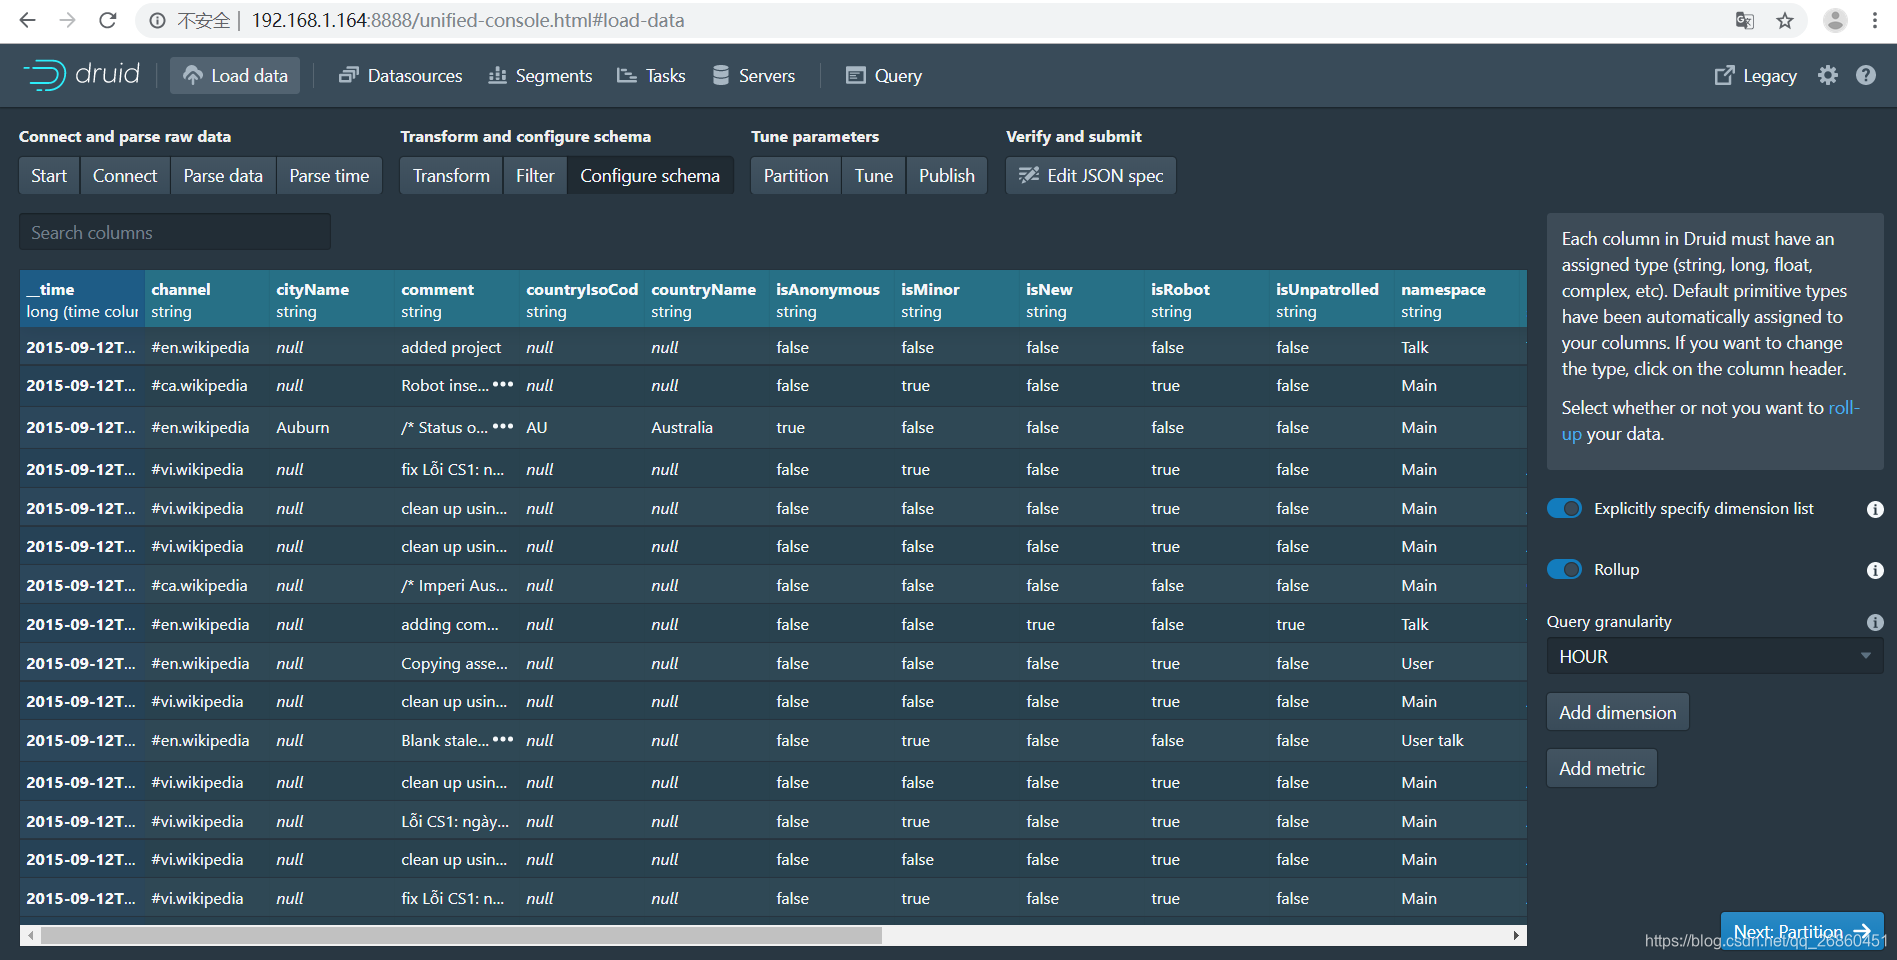The height and width of the screenshot is (960, 1897).
Task: Open Edit JSON spec
Action: click(x=1091, y=175)
